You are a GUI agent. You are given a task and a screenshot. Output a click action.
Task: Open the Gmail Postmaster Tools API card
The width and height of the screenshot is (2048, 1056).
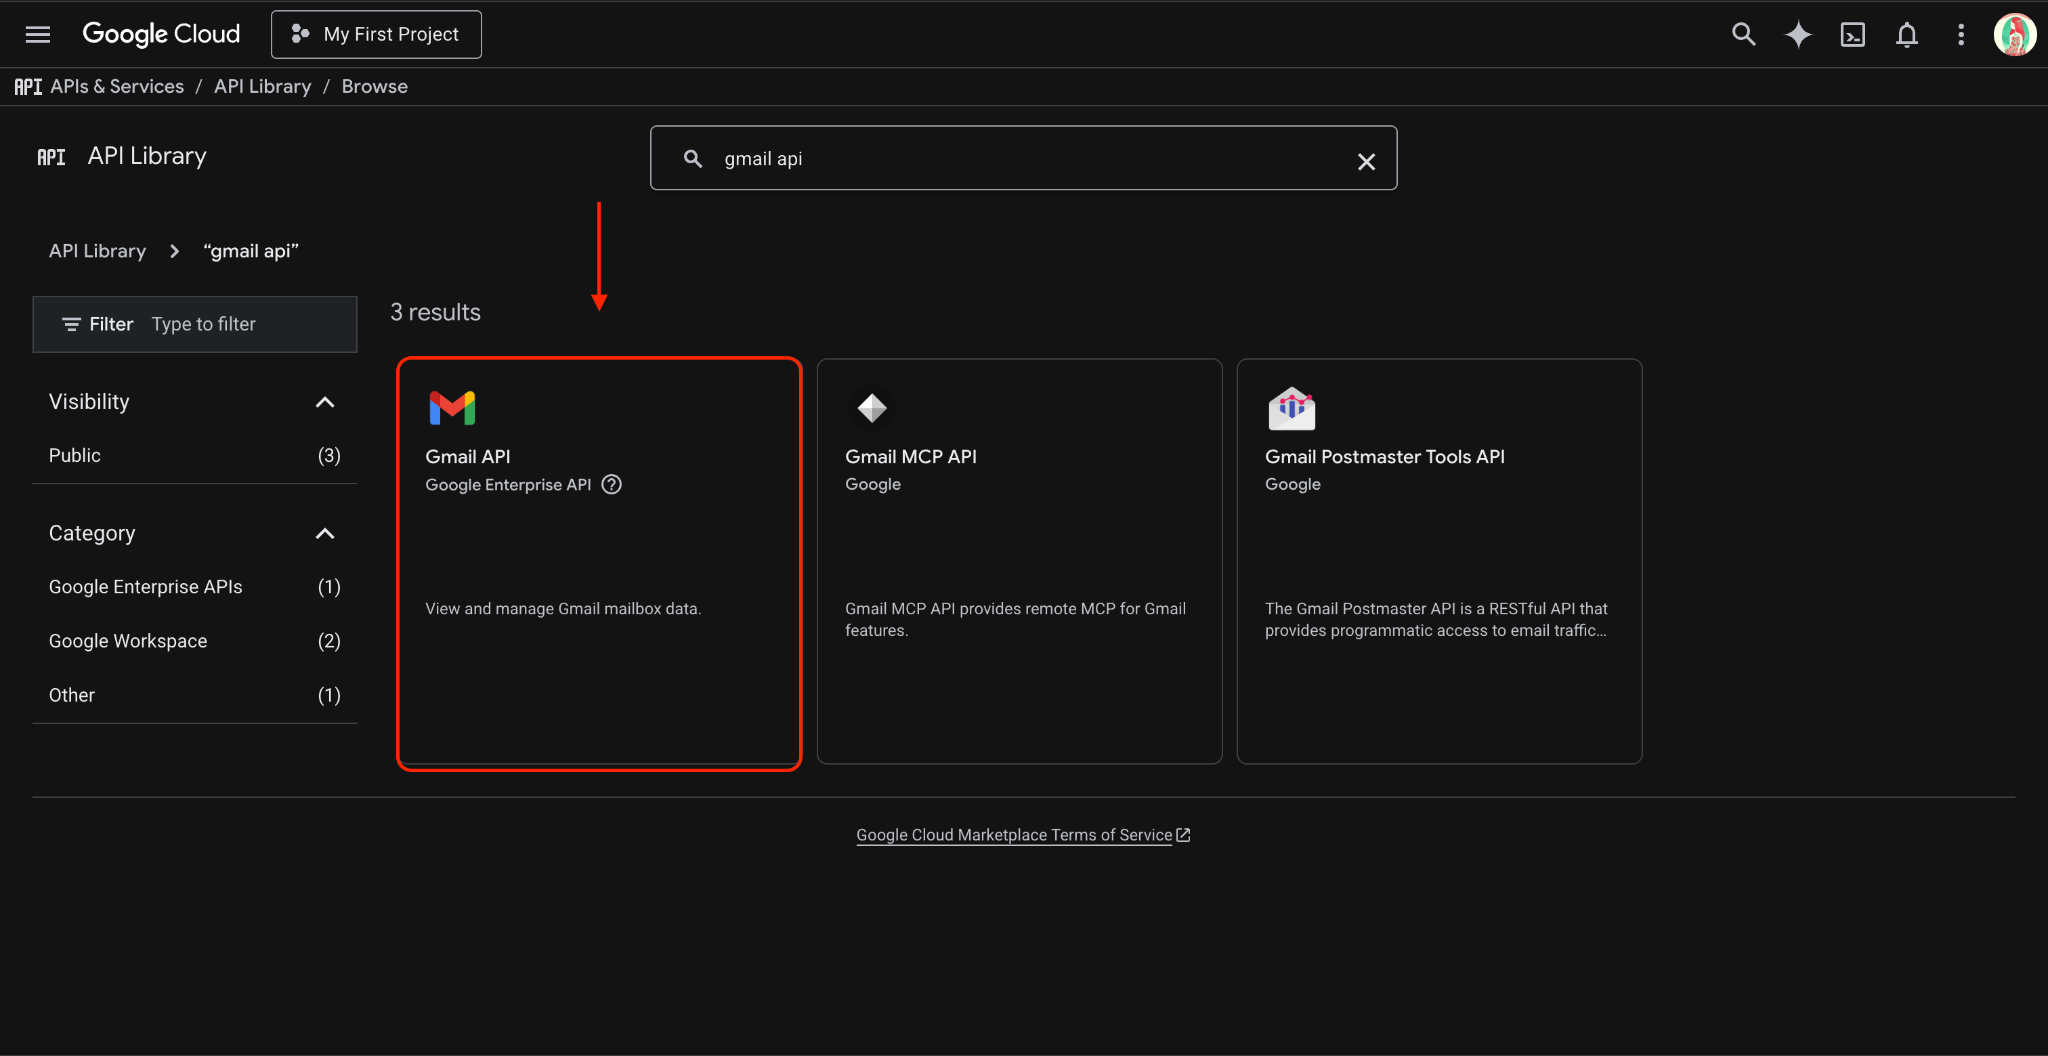click(x=1439, y=562)
